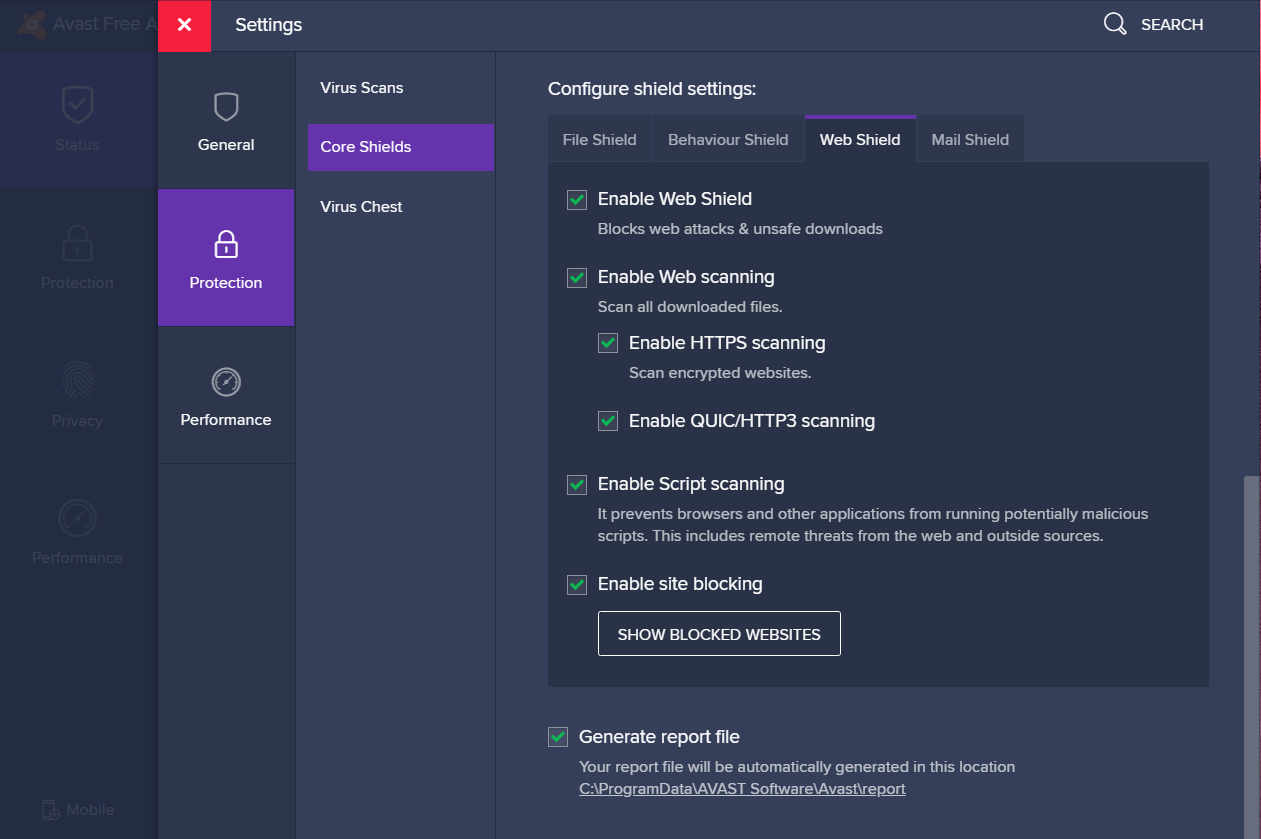Click the search magnifier icon
This screenshot has width=1261, height=839.
pyautogui.click(x=1115, y=24)
